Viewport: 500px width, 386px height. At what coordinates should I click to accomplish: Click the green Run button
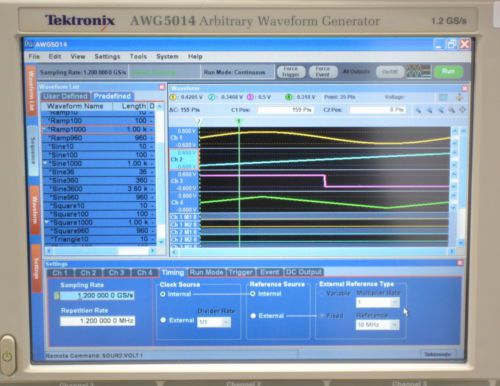[448, 72]
